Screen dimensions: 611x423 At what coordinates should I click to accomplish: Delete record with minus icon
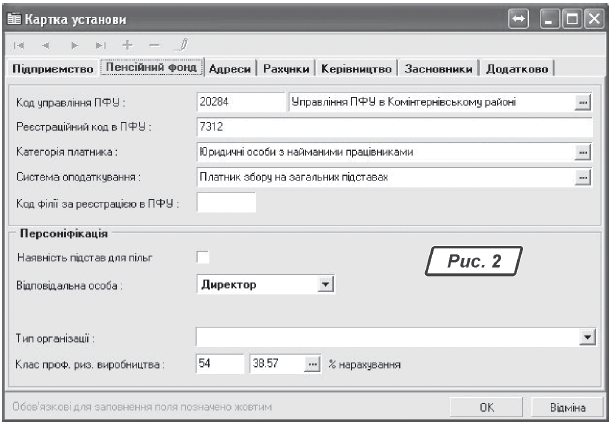pos(153,45)
